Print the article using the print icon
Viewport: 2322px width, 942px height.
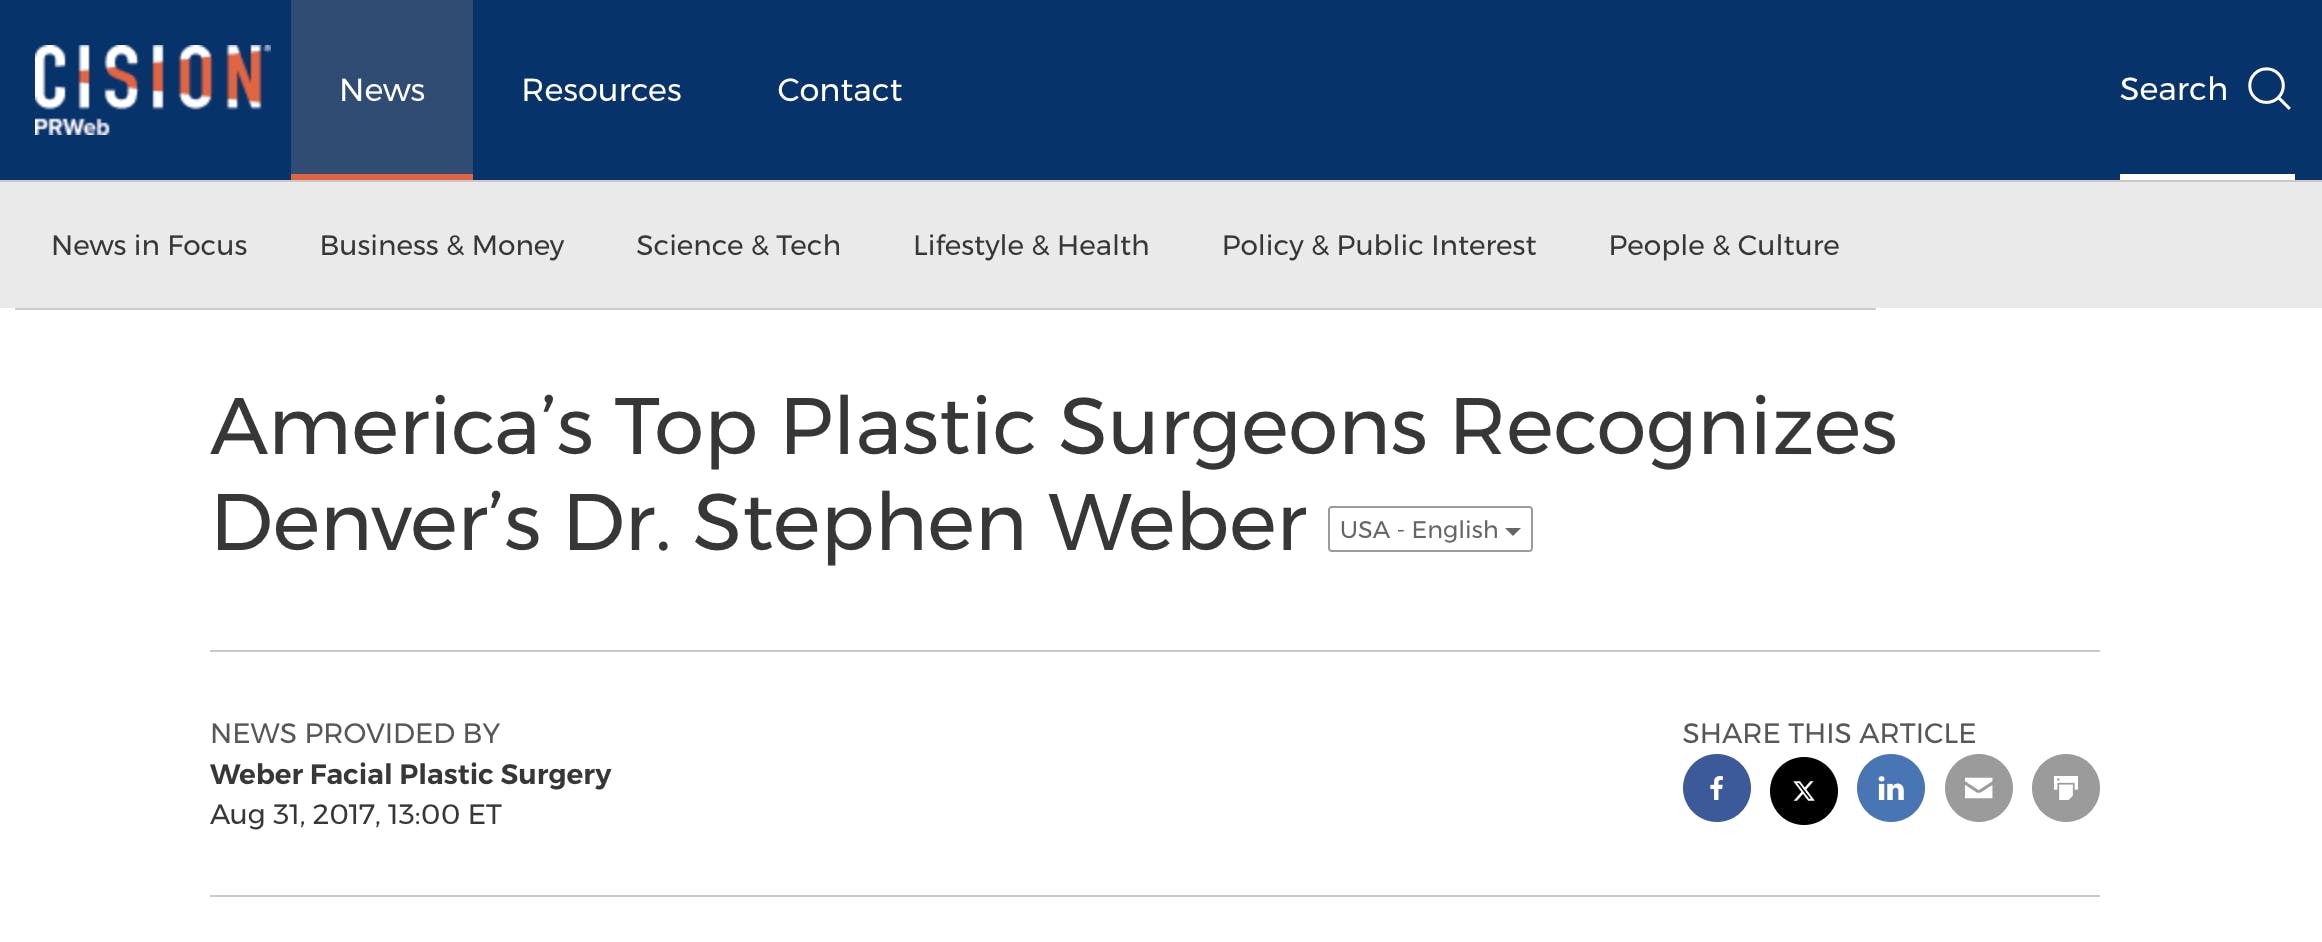coord(2066,788)
